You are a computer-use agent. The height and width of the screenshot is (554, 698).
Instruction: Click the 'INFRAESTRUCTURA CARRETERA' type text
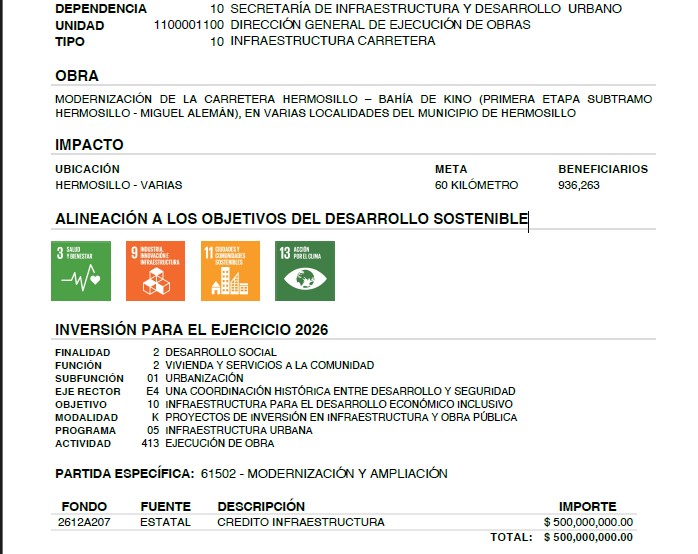[x=332, y=41]
